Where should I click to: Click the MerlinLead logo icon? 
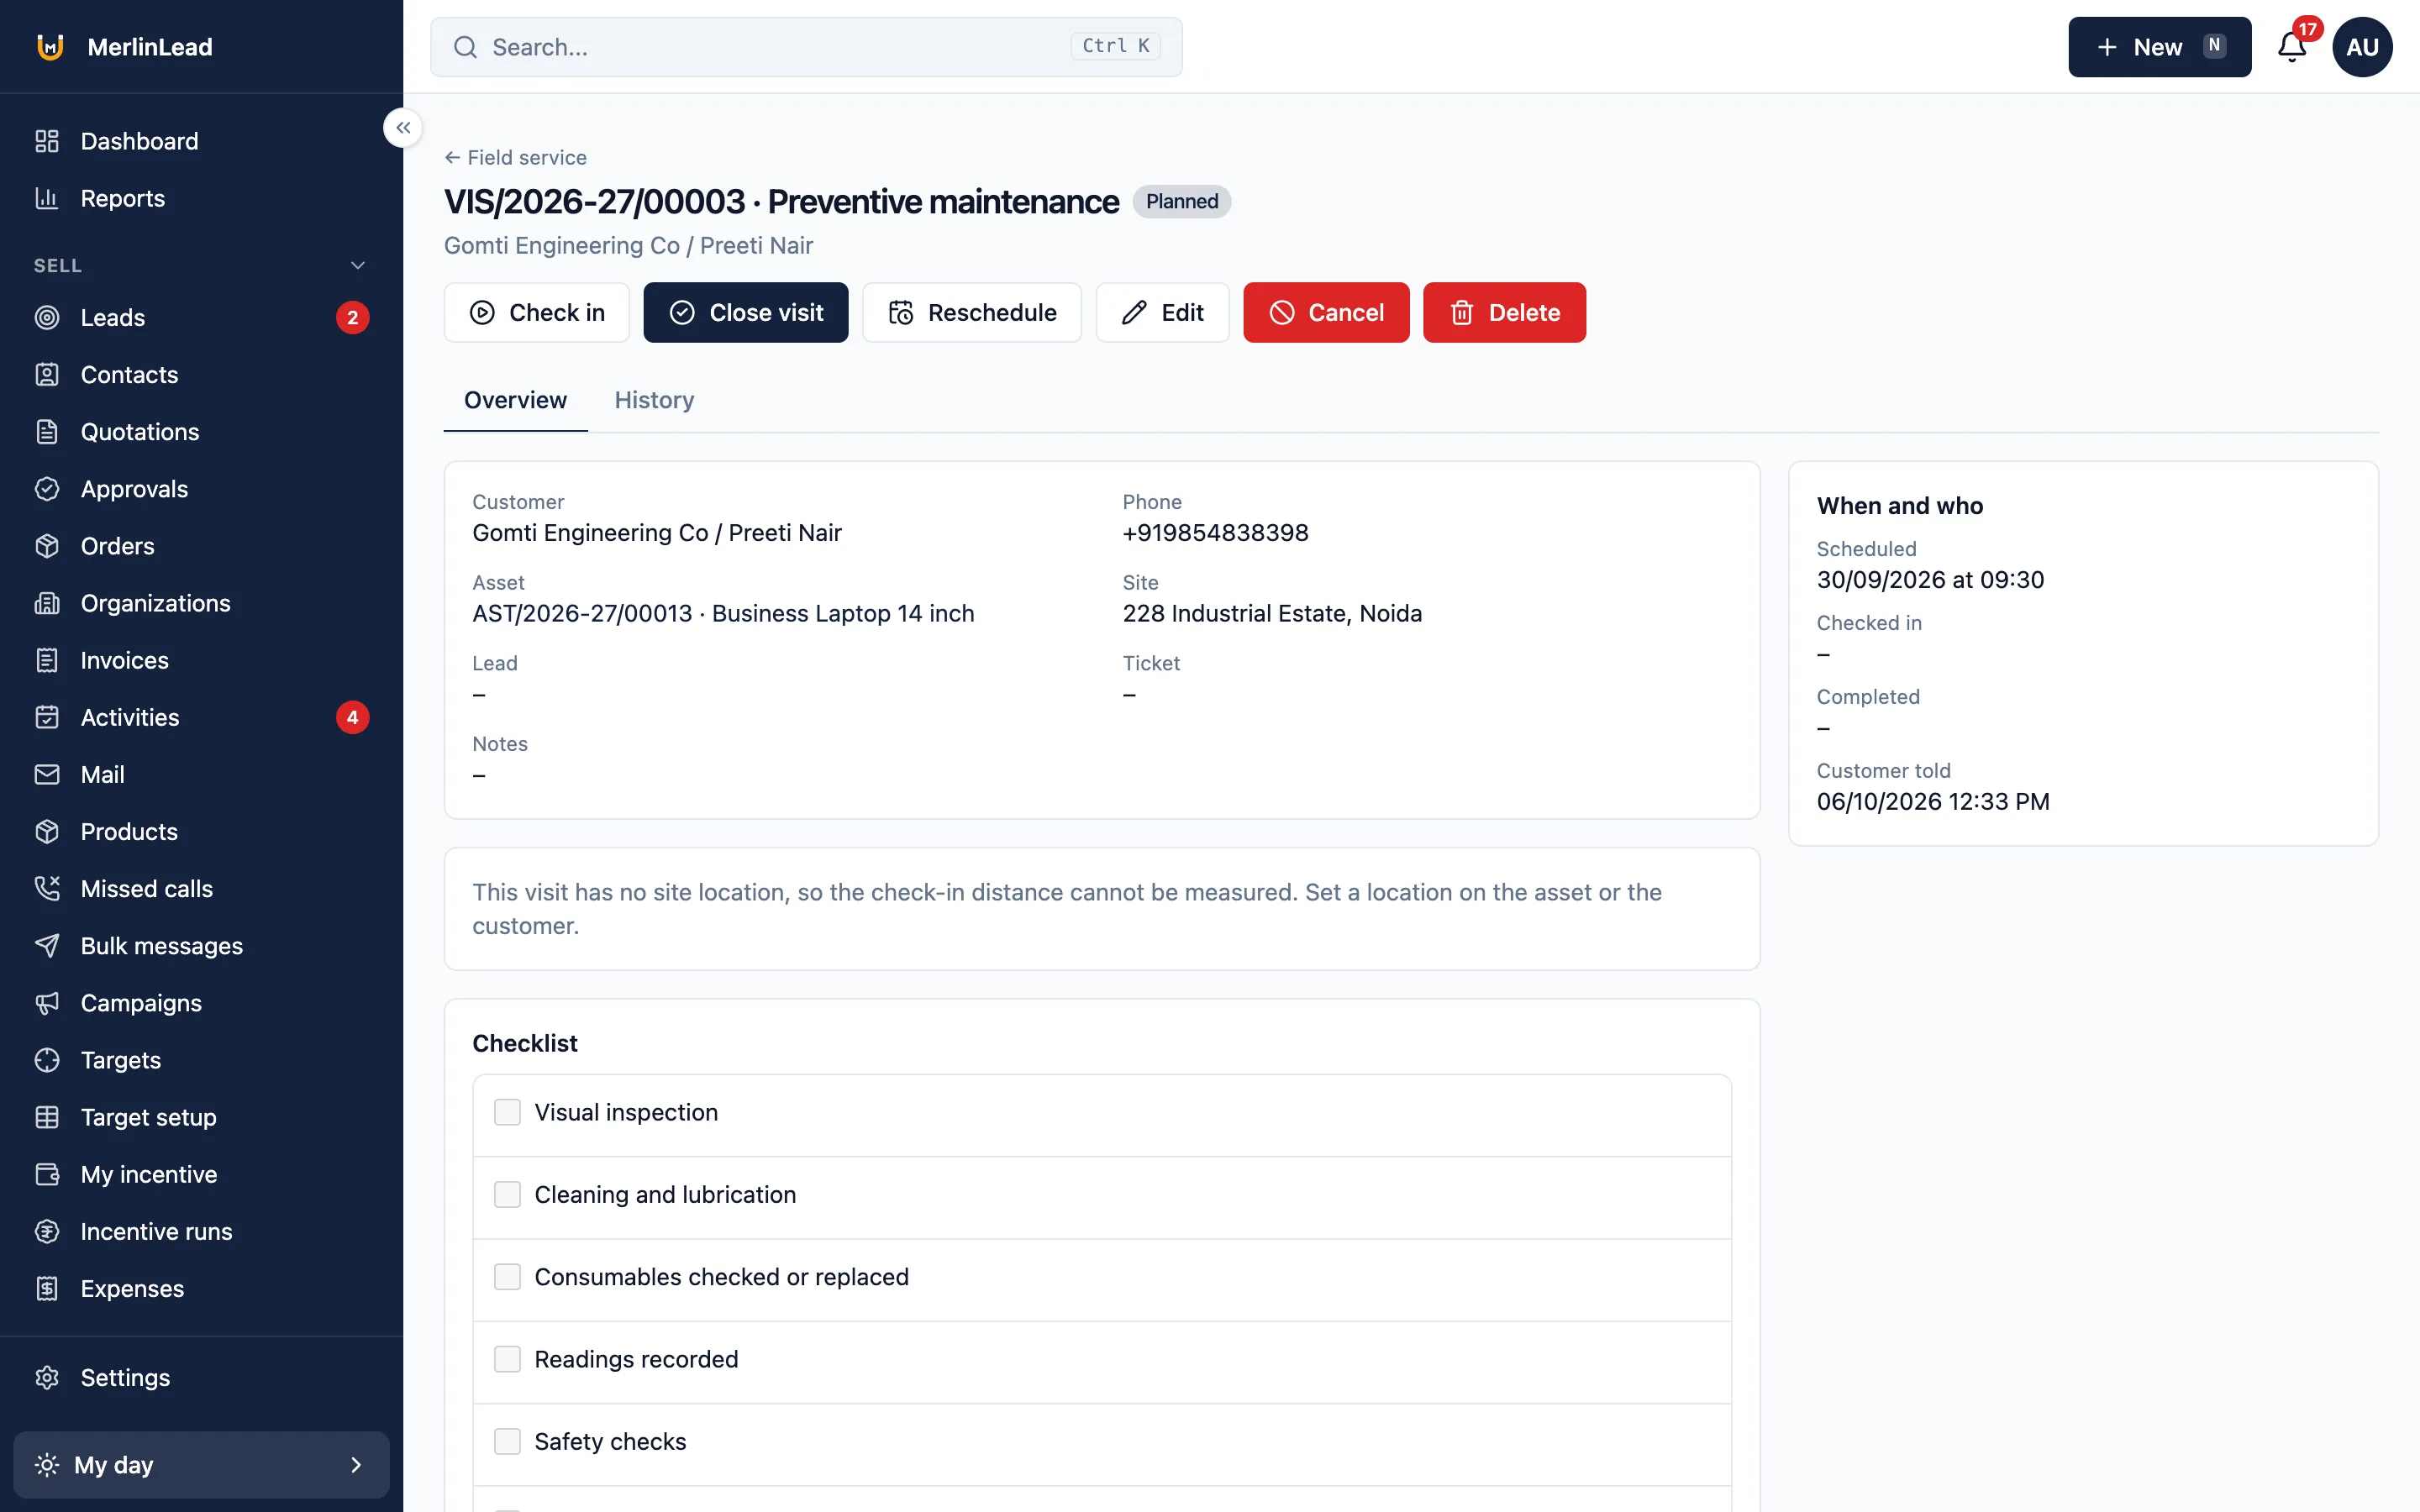point(50,47)
